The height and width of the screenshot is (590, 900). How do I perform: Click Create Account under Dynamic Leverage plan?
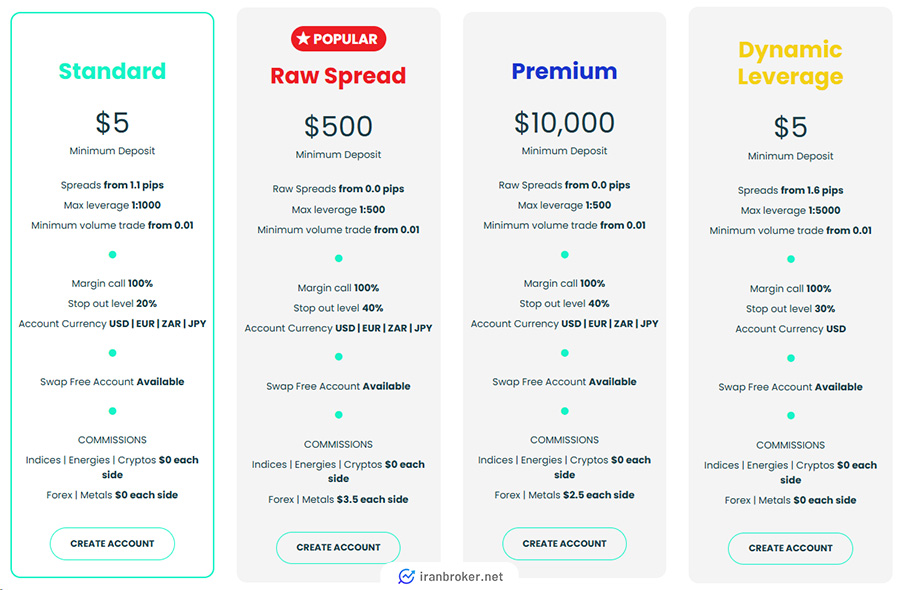790,548
